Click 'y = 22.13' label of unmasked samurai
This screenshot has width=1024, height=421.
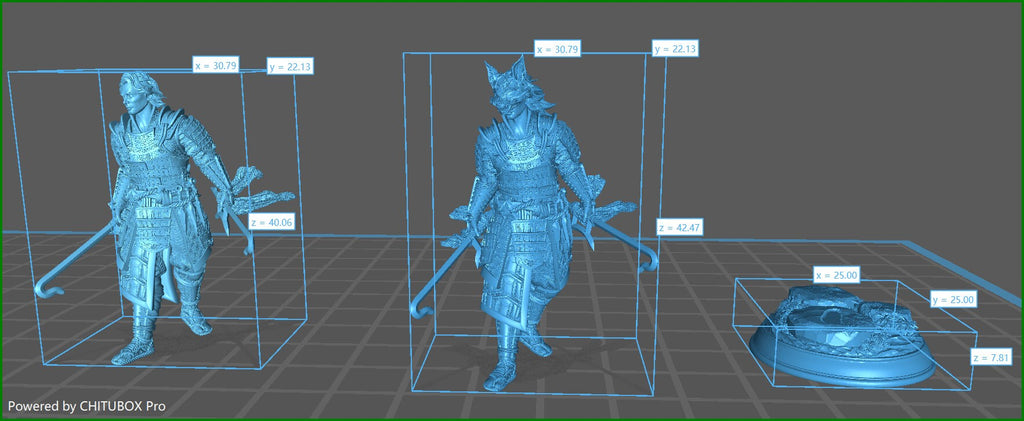292,66
